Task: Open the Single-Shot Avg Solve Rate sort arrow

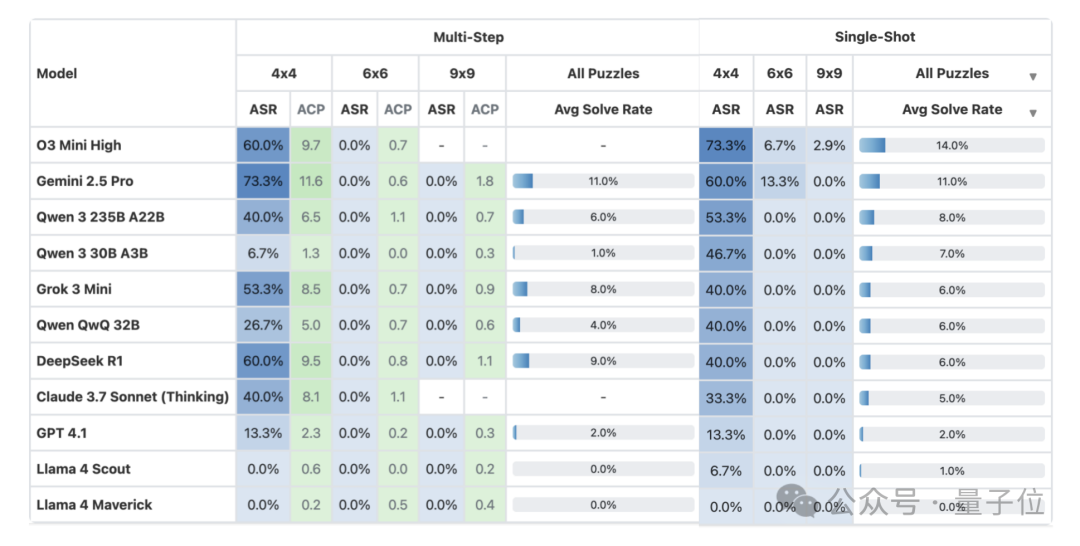Action: tap(1032, 113)
